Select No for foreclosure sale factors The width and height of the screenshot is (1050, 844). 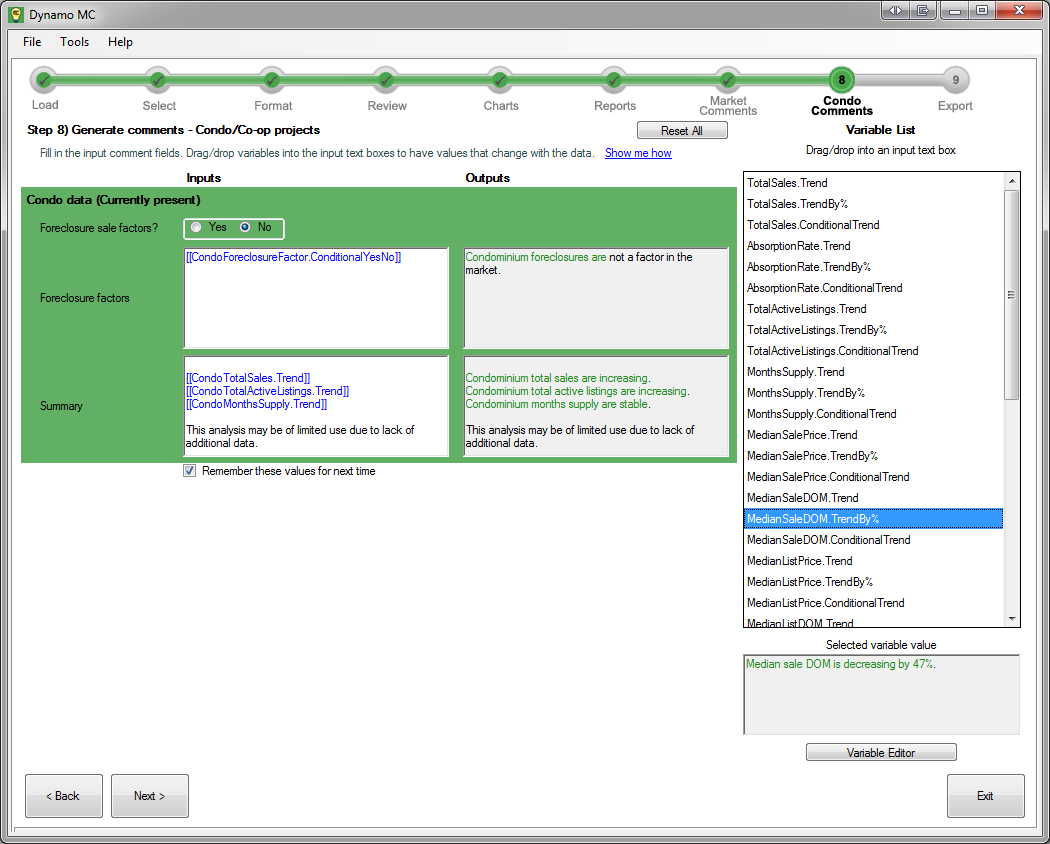(245, 228)
